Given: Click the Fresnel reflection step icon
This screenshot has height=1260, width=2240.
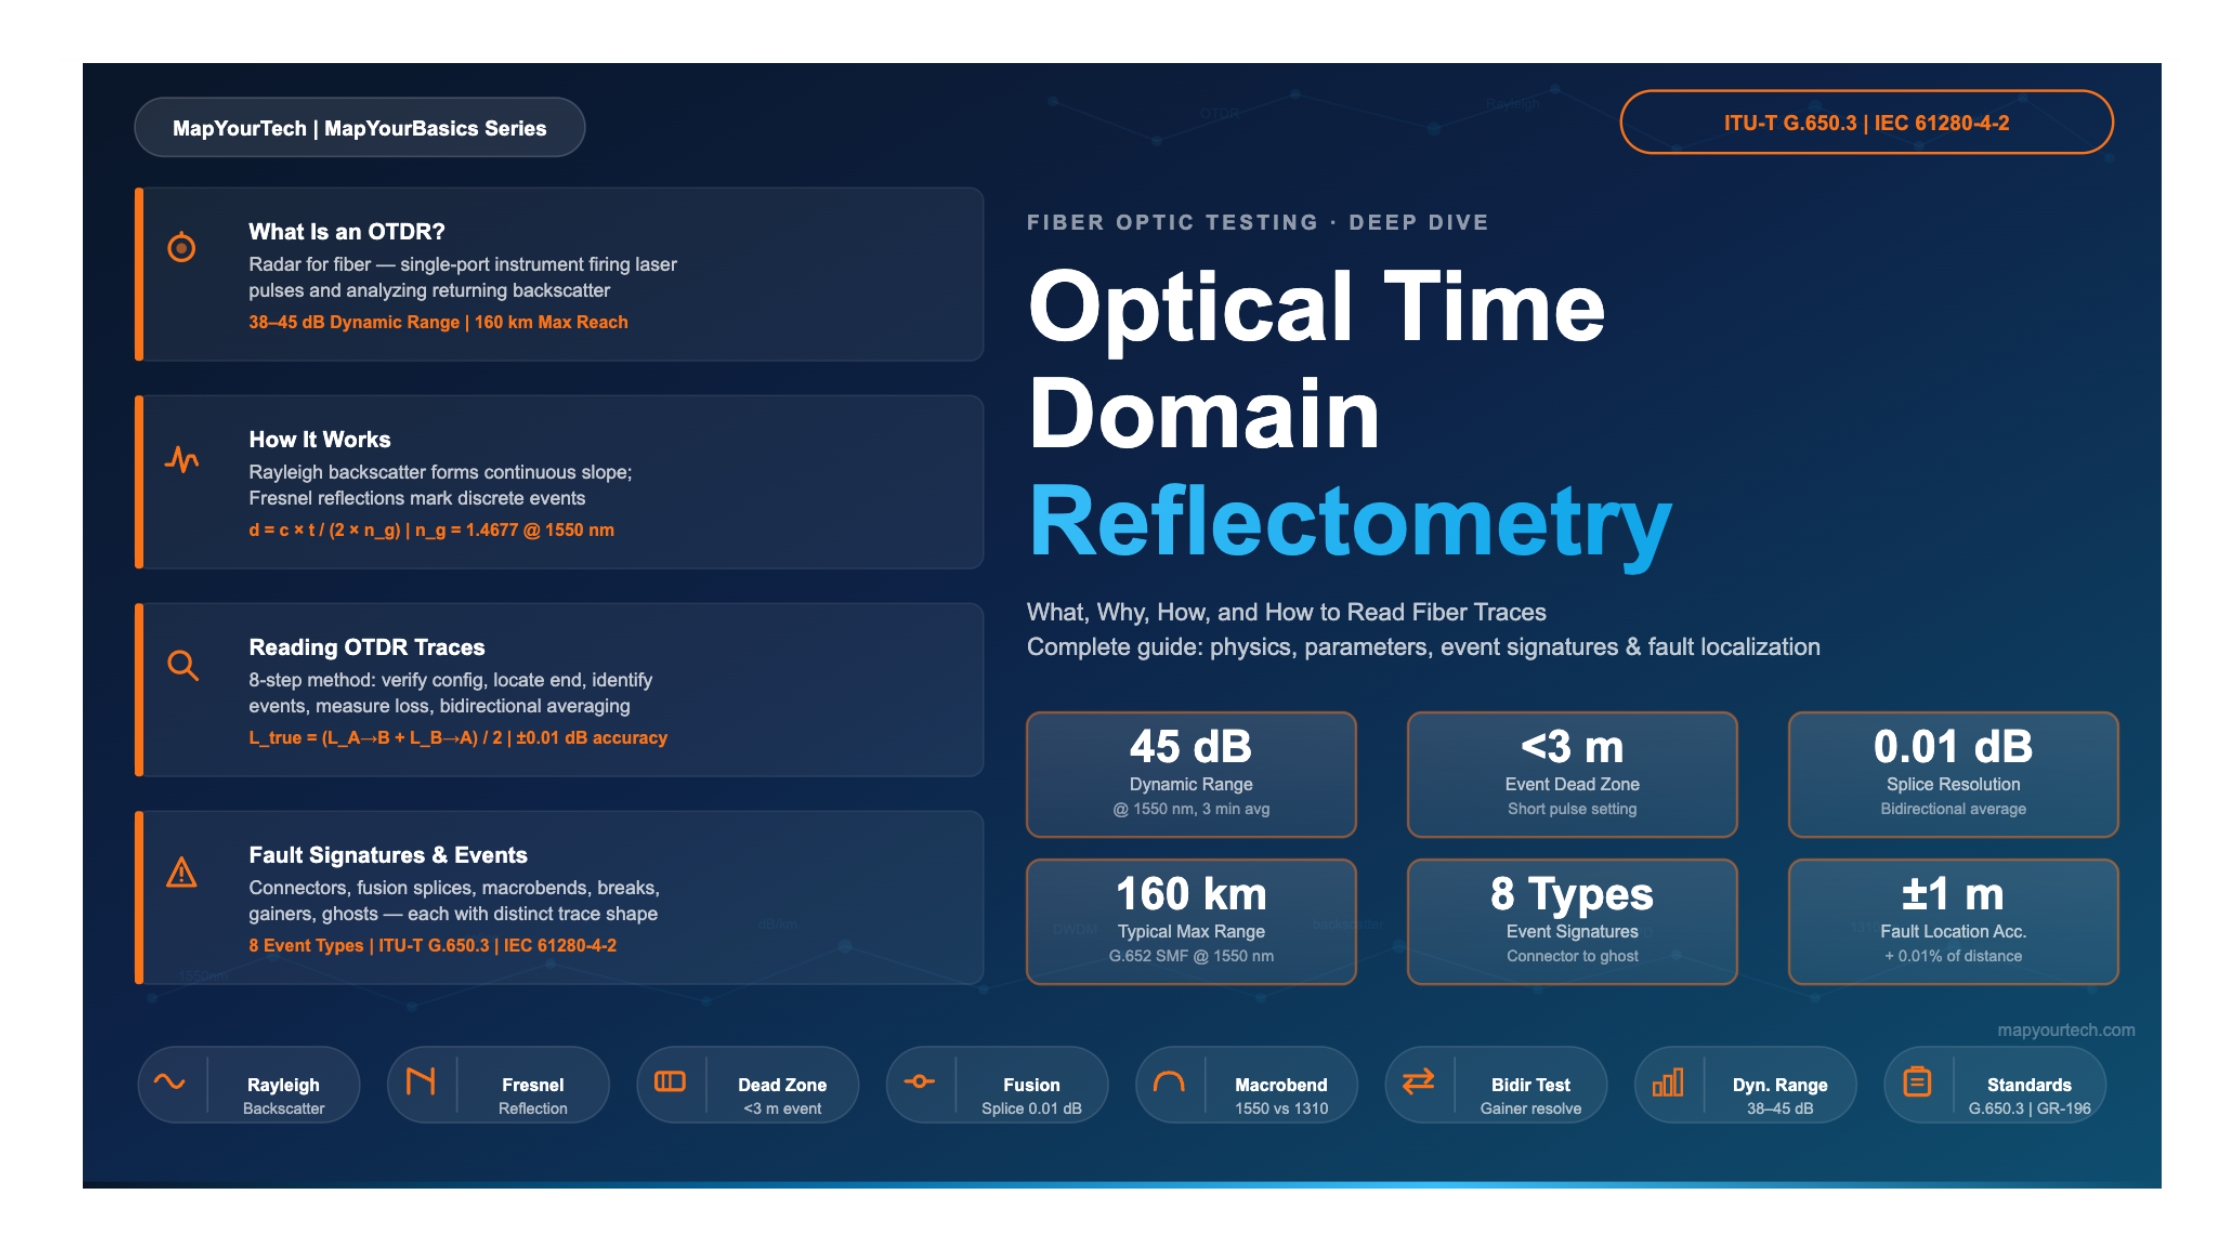Looking at the screenshot, I should pyautogui.click(x=420, y=1083).
